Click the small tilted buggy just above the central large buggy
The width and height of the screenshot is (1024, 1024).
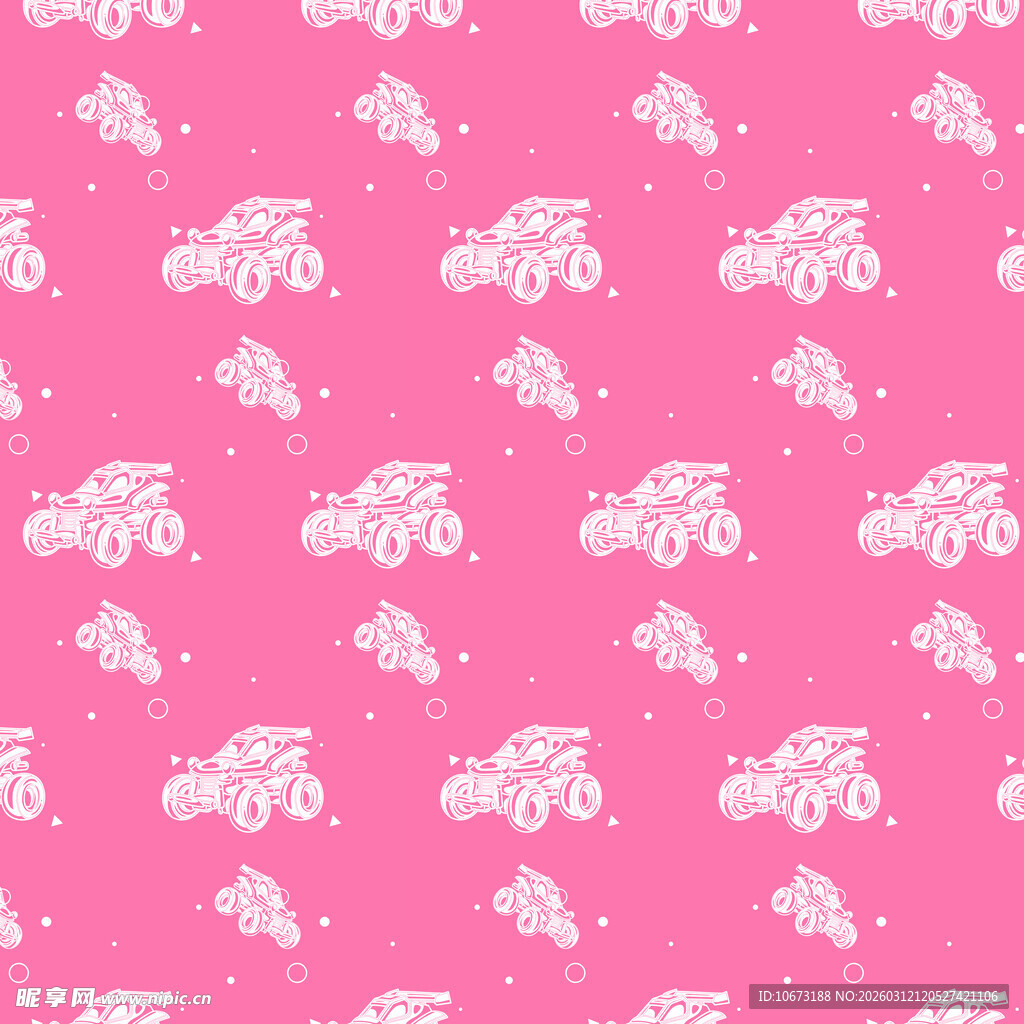[x=536, y=378]
